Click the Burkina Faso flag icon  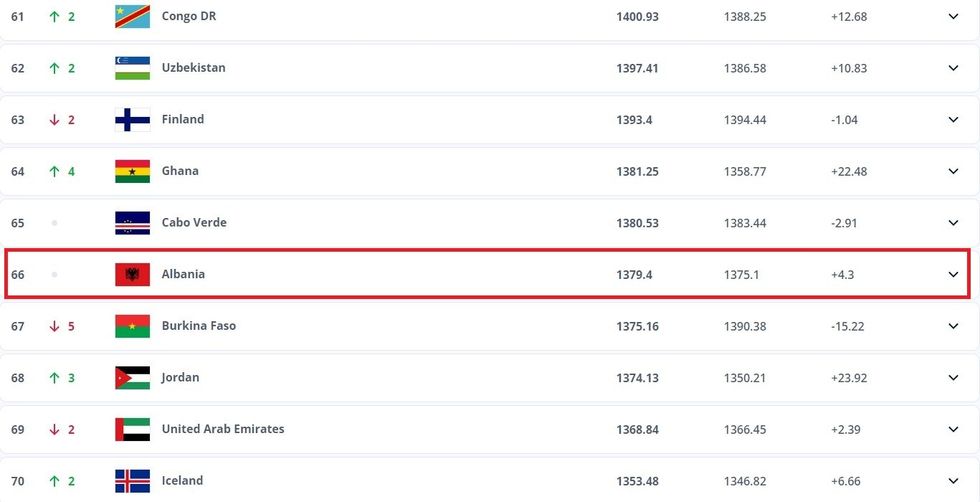132,326
